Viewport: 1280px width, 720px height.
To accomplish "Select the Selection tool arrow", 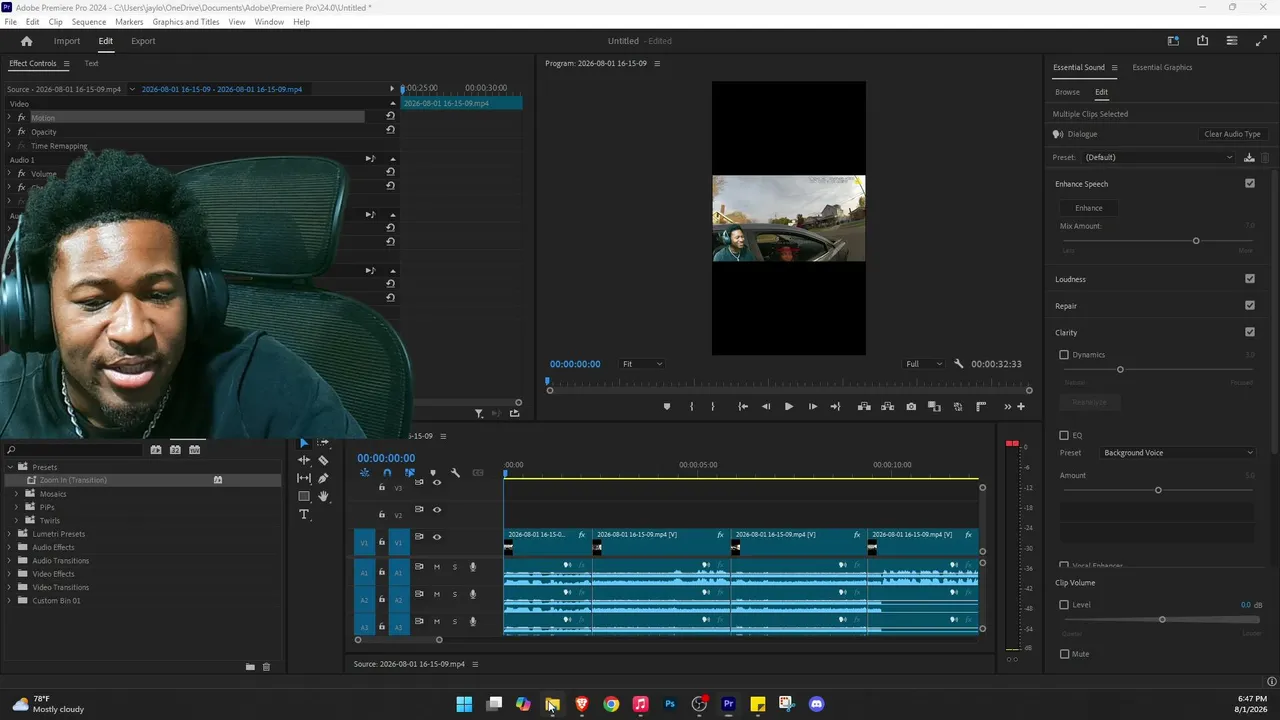I will [304, 443].
